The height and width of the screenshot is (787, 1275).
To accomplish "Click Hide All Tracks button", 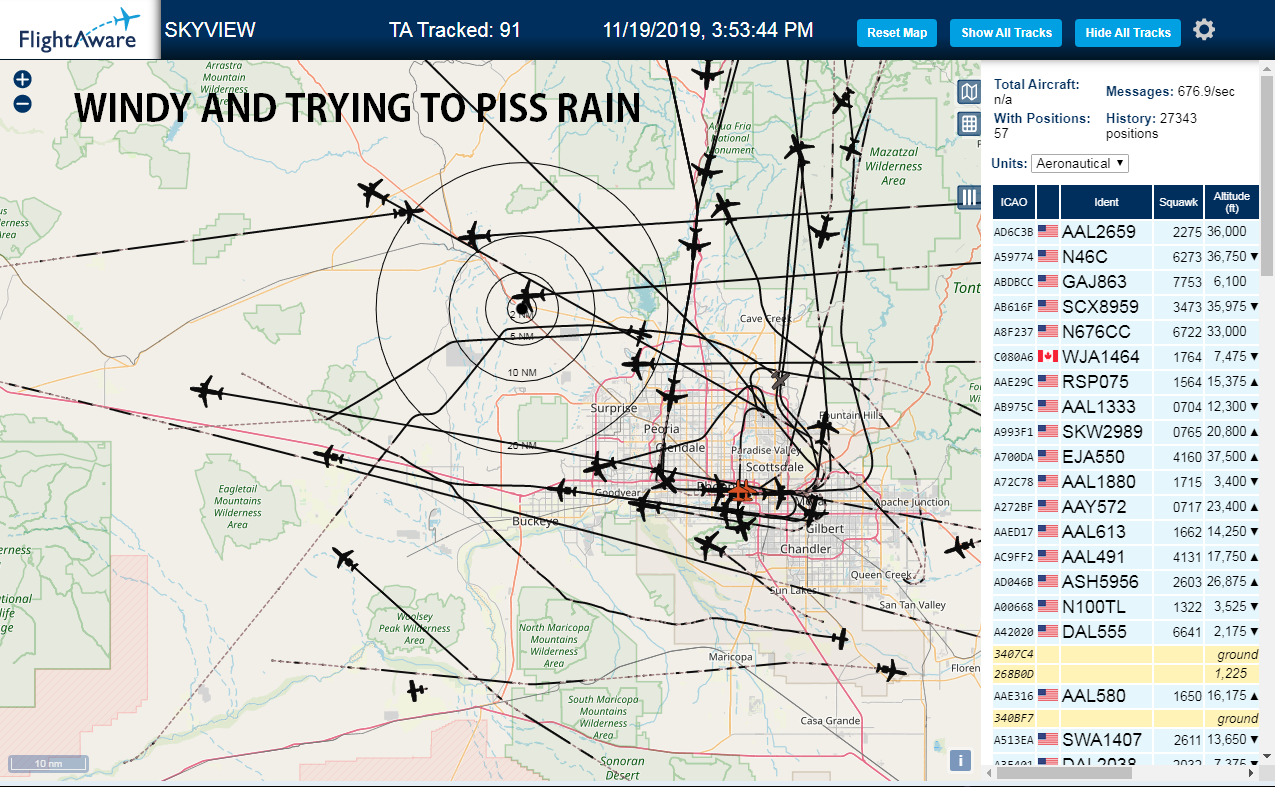I will (1128, 33).
